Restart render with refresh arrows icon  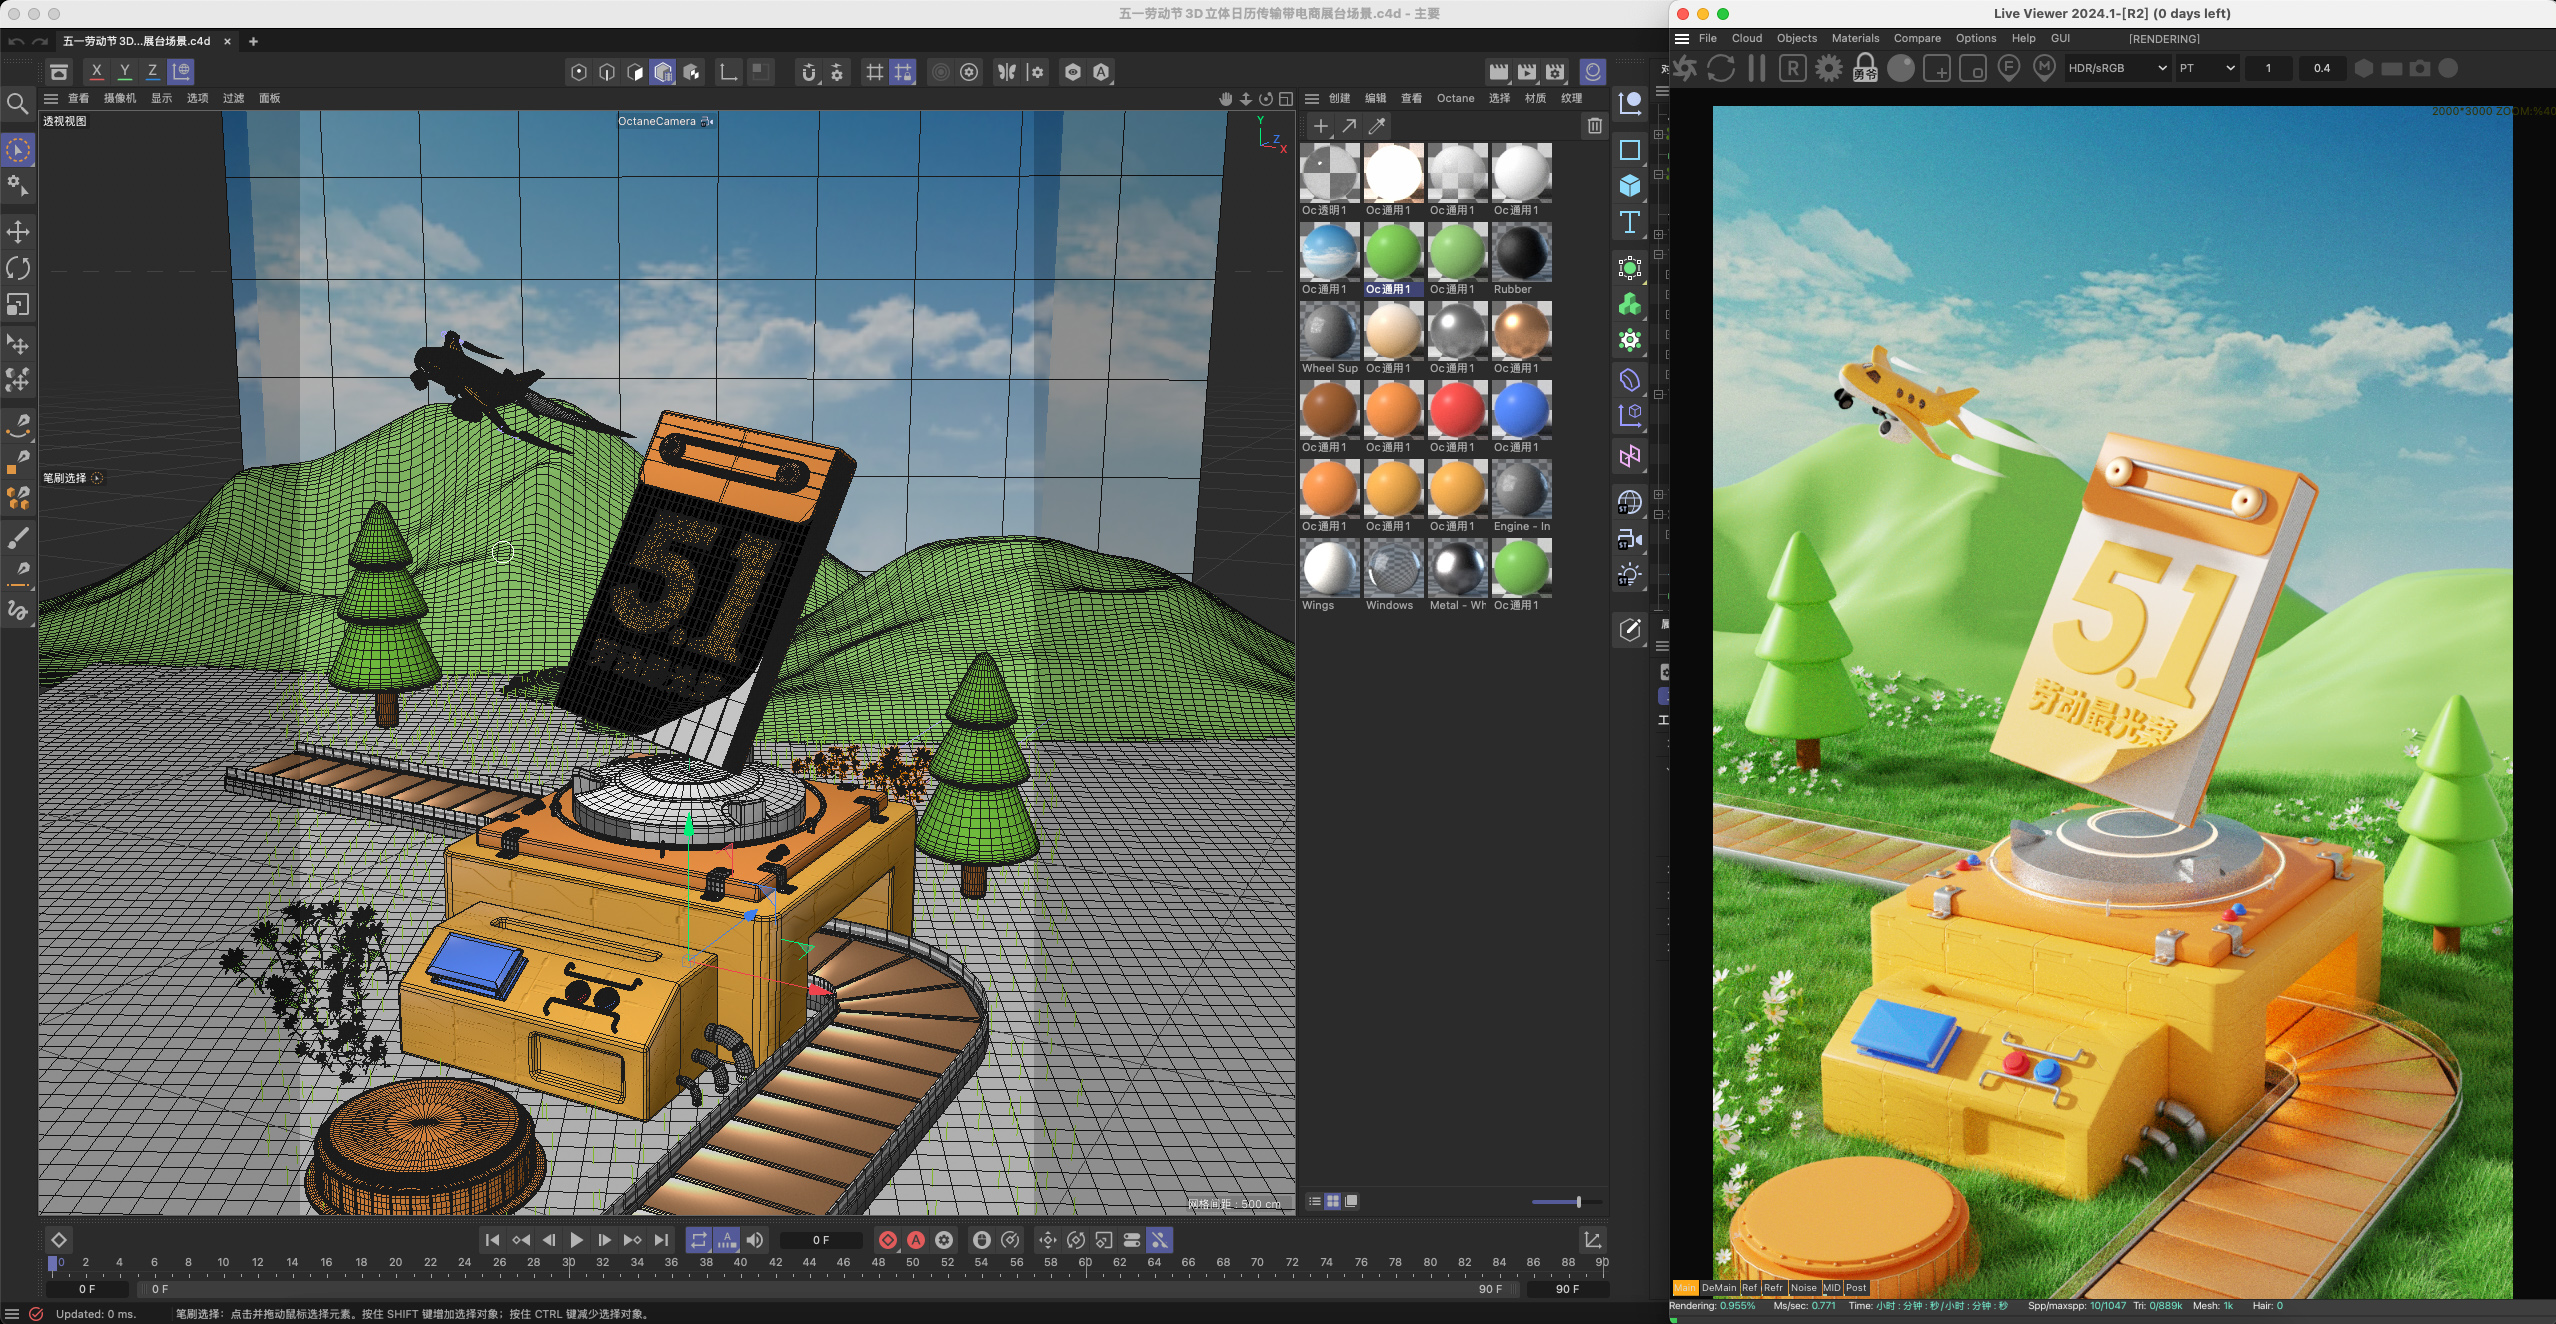coord(1720,68)
